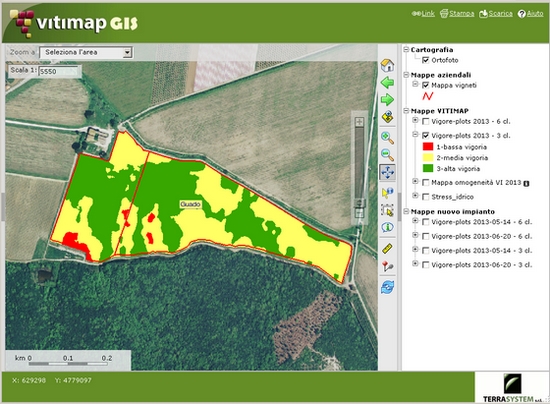Click the Stress_idrico layer label
The height and width of the screenshot is (404, 550).
(452, 197)
